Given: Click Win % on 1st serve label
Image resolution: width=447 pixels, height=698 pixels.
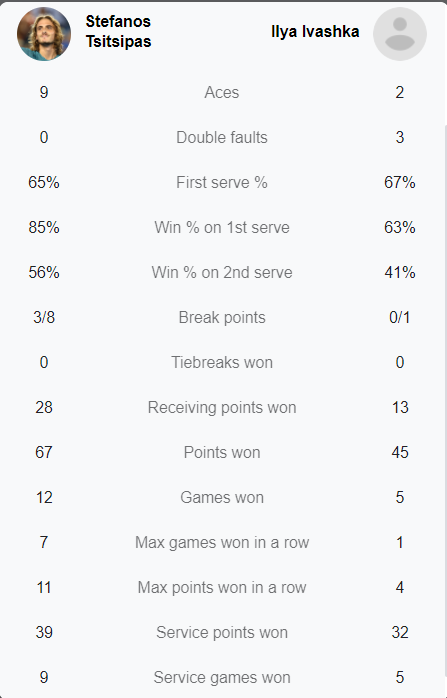Looking at the screenshot, I should click(222, 227).
